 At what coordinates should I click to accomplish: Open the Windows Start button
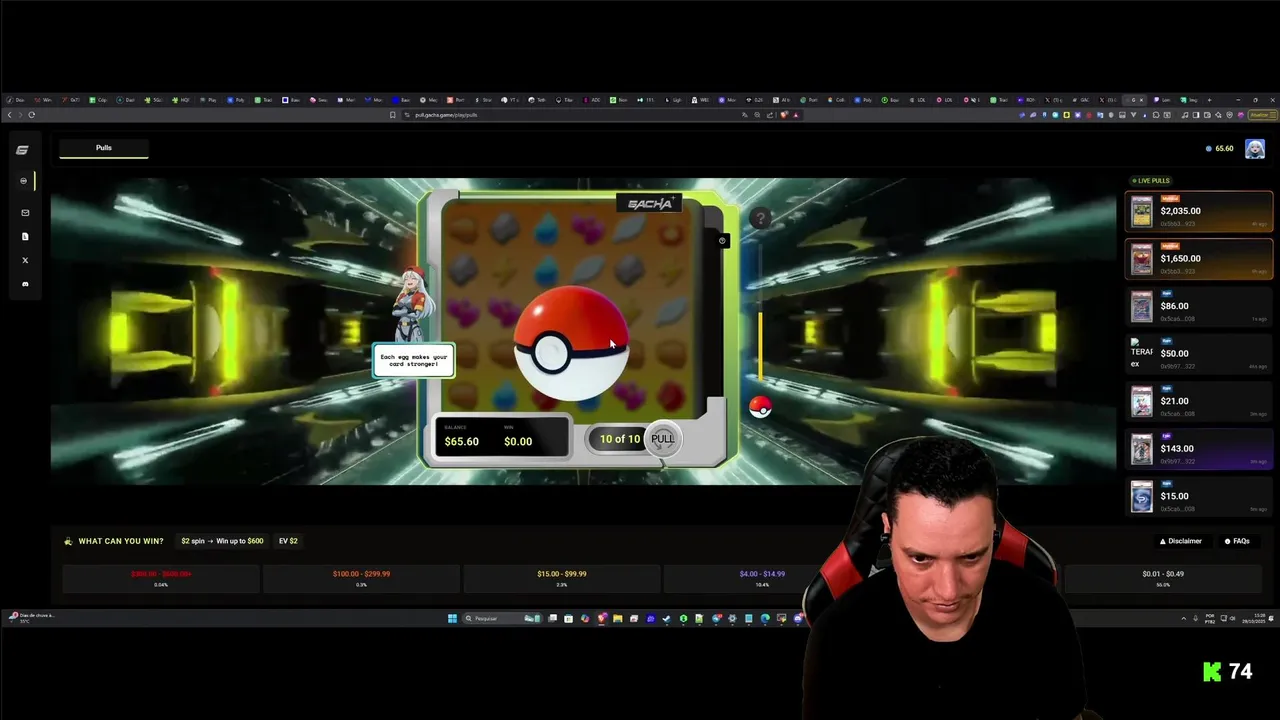click(x=452, y=618)
